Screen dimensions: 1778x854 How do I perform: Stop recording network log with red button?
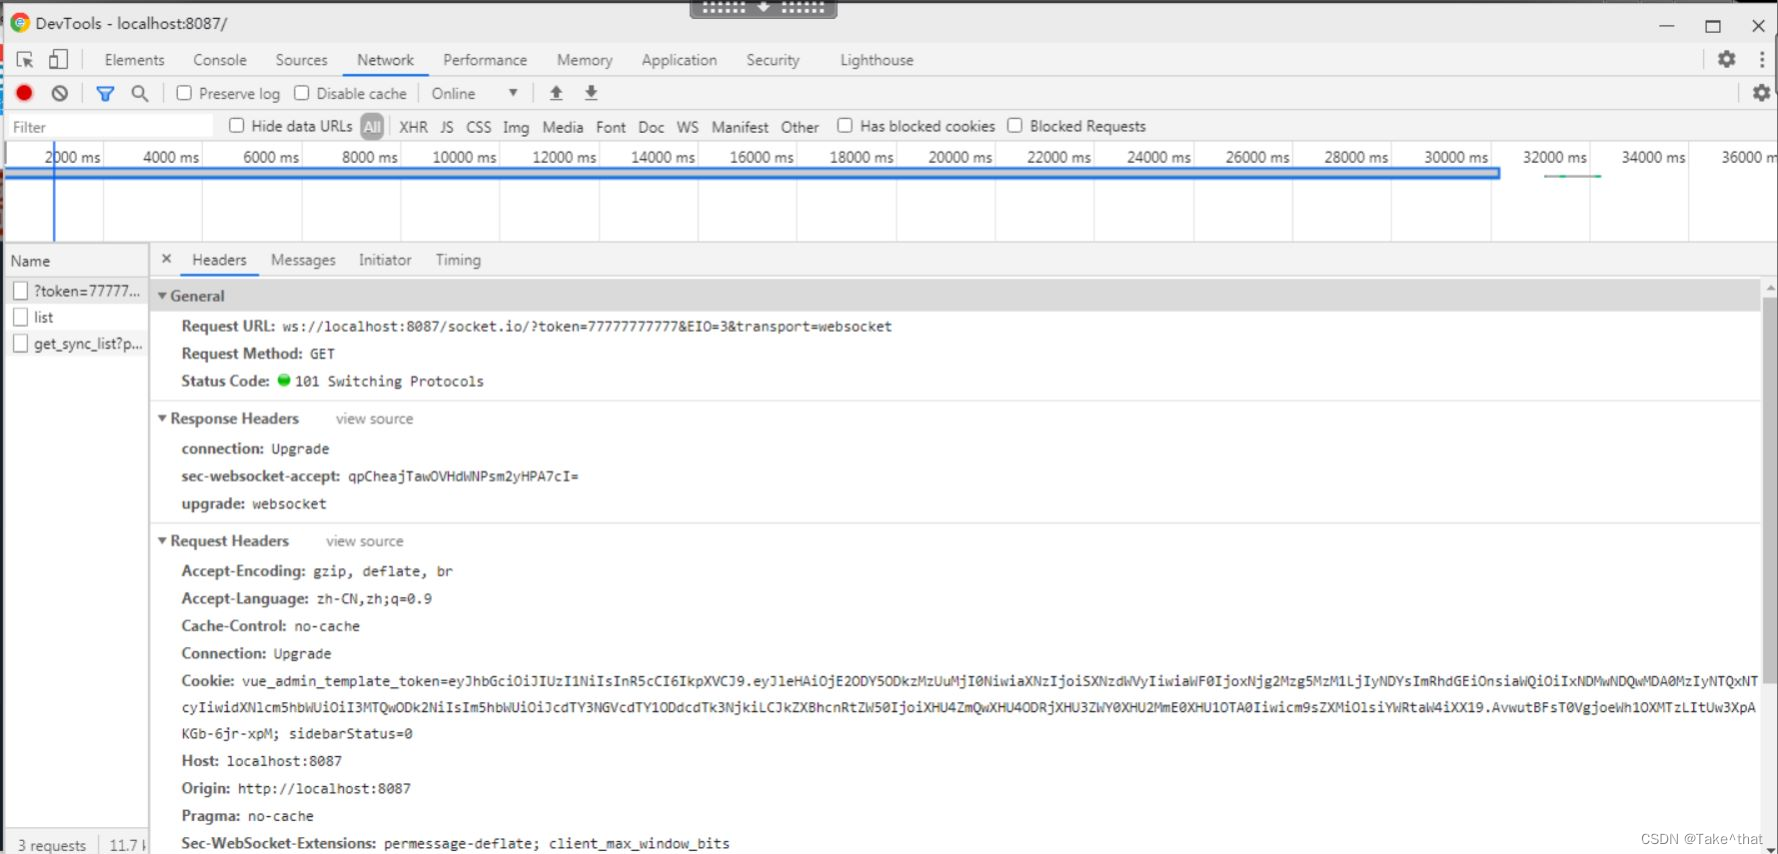pos(25,93)
